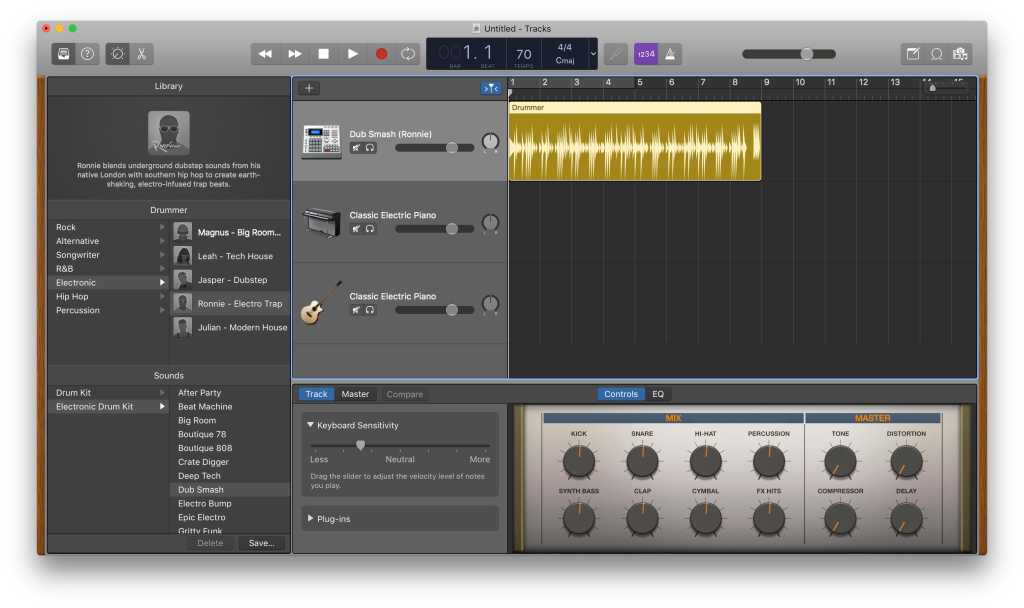Select Jasper - Dubstep drummer
This screenshot has height=608, width=1024.
tap(232, 280)
